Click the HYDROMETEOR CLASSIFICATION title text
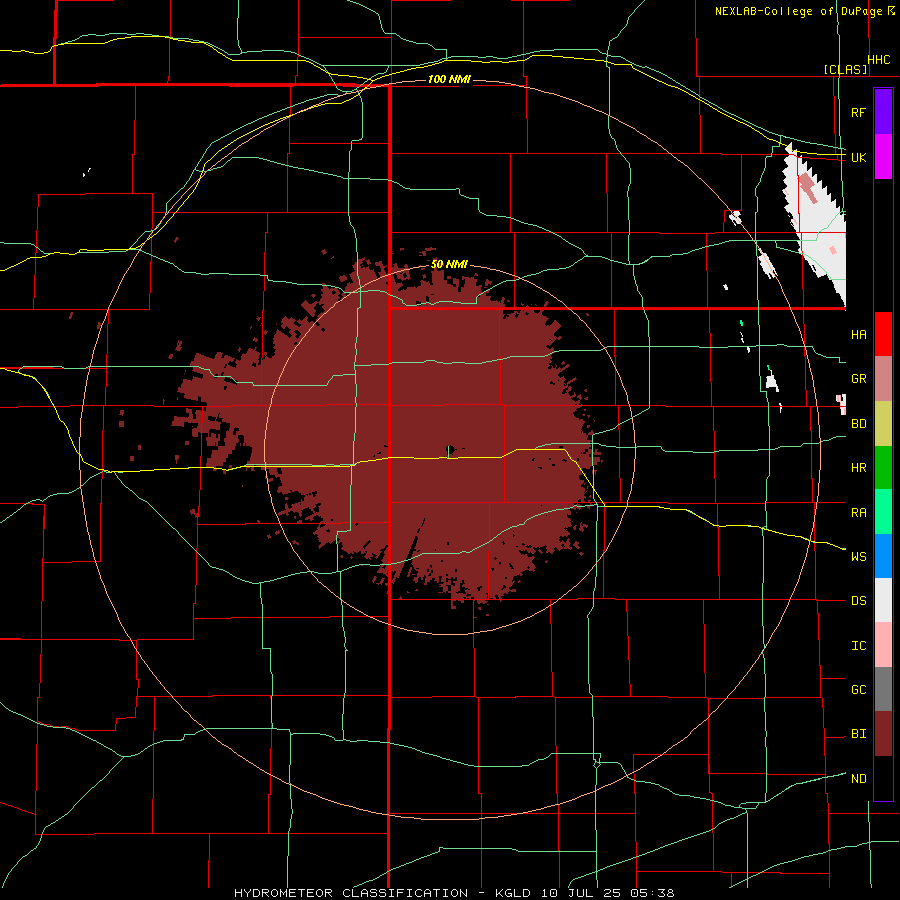Image resolution: width=900 pixels, height=900 pixels. point(351,893)
